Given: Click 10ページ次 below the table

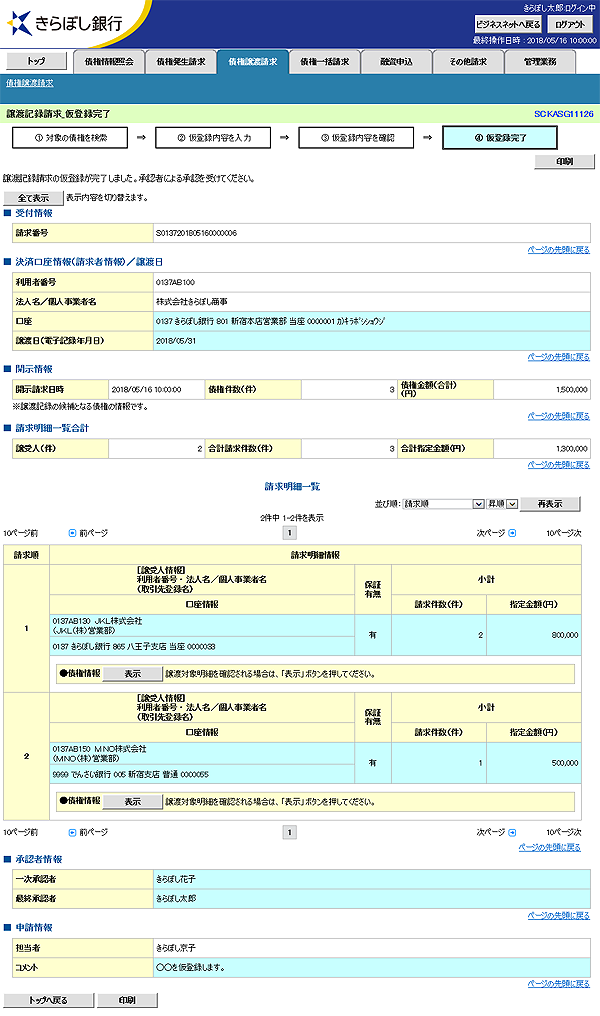Looking at the screenshot, I should point(564,833).
